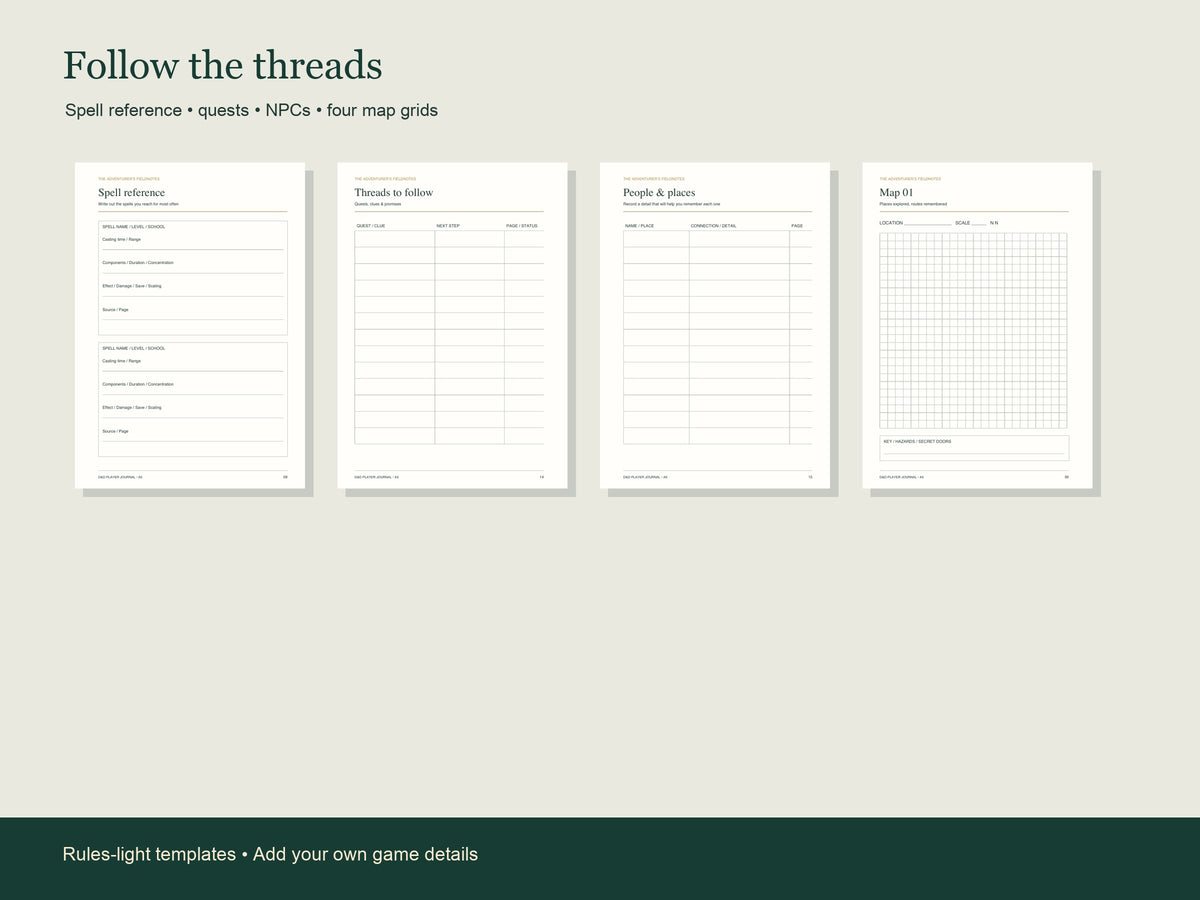This screenshot has height=900, width=1200.
Task: Click the "Places explored, routes remembered" subheading
Action: point(913,204)
